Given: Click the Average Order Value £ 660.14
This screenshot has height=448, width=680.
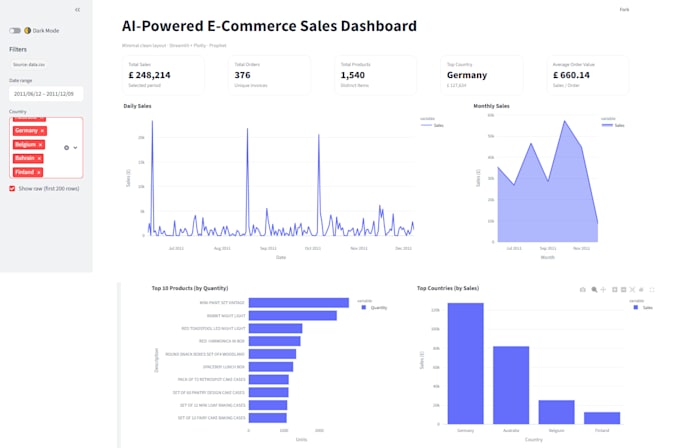Looking at the screenshot, I should (x=571, y=75).
